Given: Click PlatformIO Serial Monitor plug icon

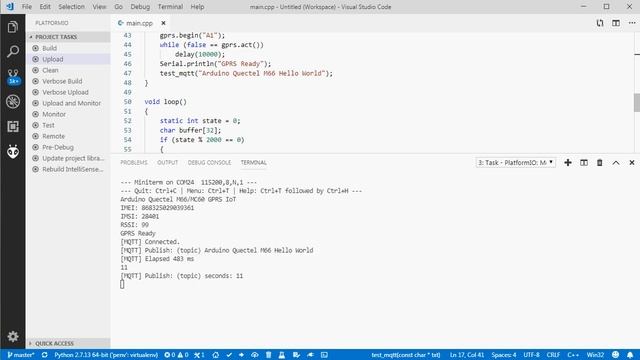Looking at the screenshot, I should 310,355.
